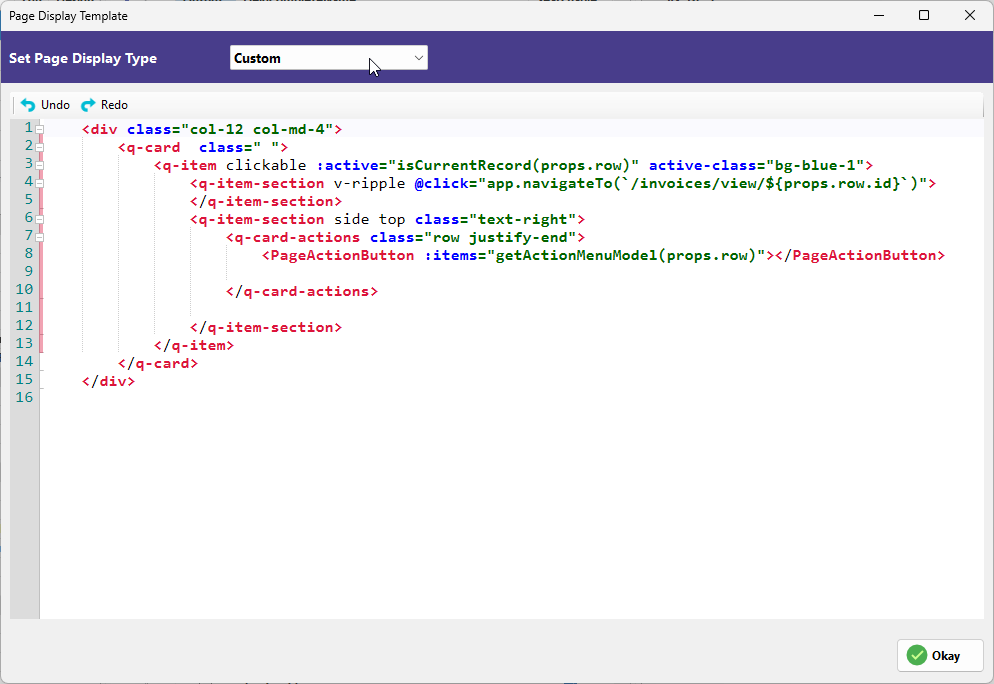Click the opening div tag text
The image size is (994, 684).
pos(100,129)
